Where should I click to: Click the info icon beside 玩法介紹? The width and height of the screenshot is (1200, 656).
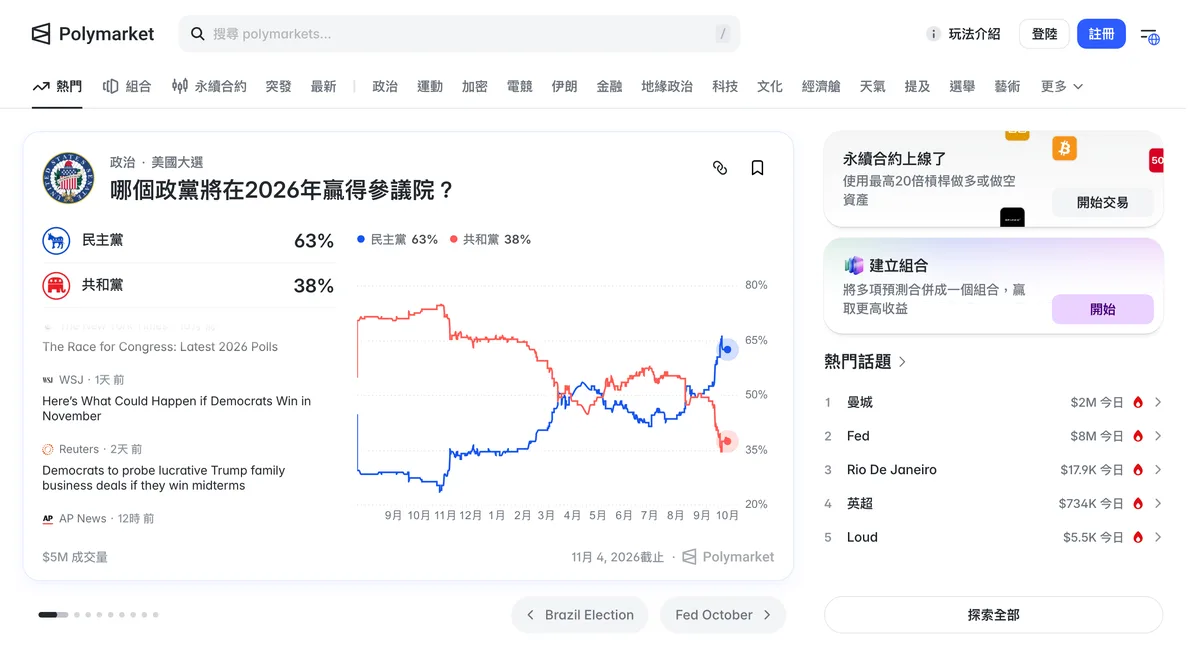pyautogui.click(x=933, y=34)
